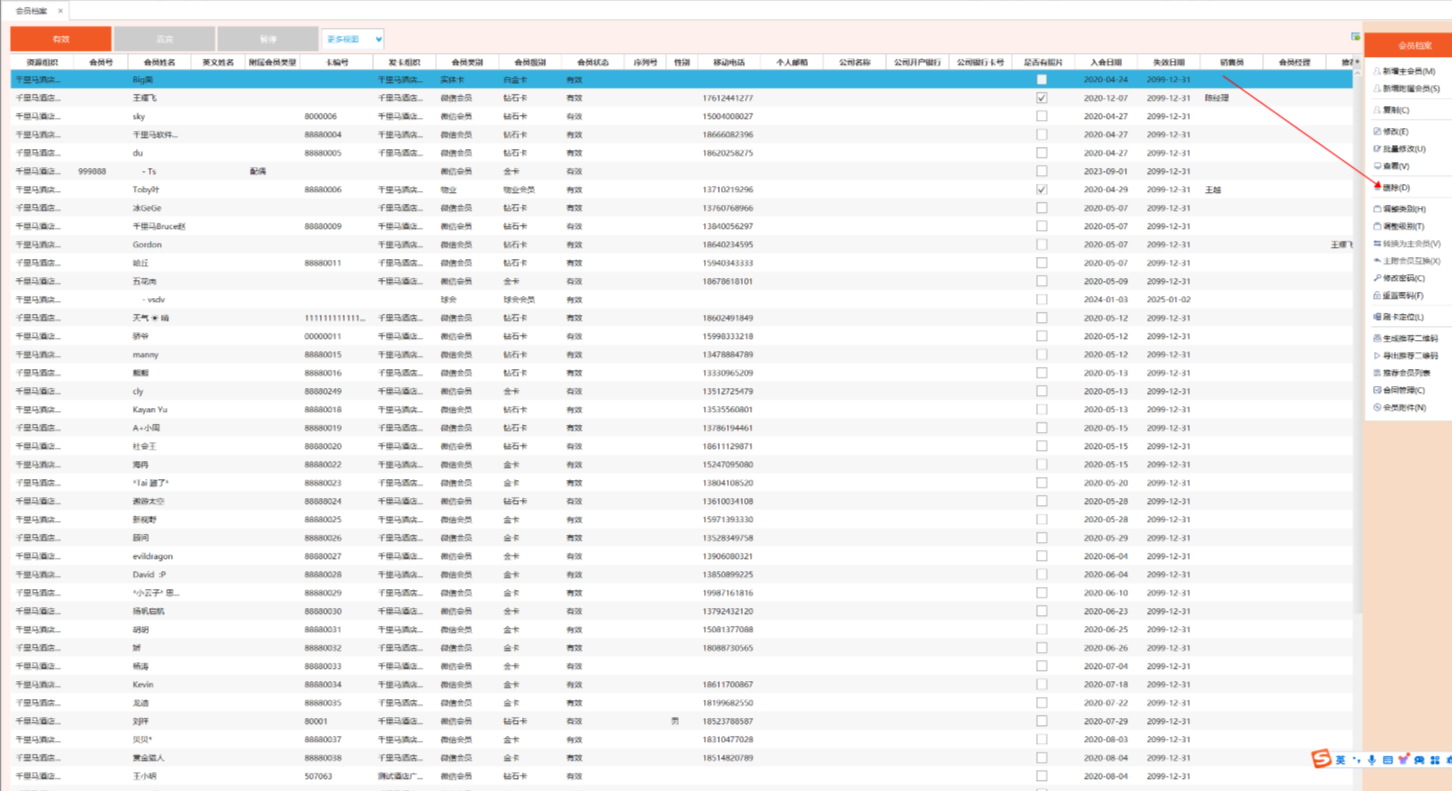Viewport: 1452px width, 791px height.
Task: Click the 新增主会员(M) add member icon
Action: tap(1377, 71)
